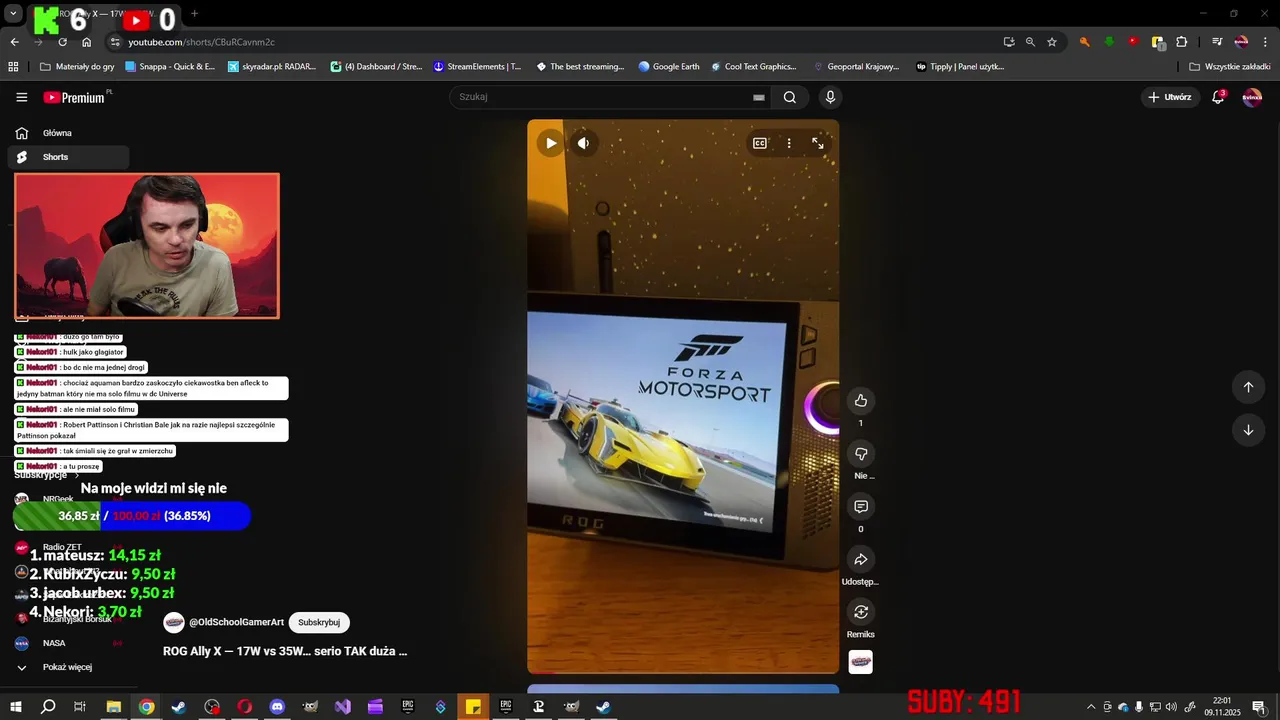This screenshot has height=720, width=1280.
Task: Open the on-screen keyboard icon in search box
Action: (x=759, y=97)
